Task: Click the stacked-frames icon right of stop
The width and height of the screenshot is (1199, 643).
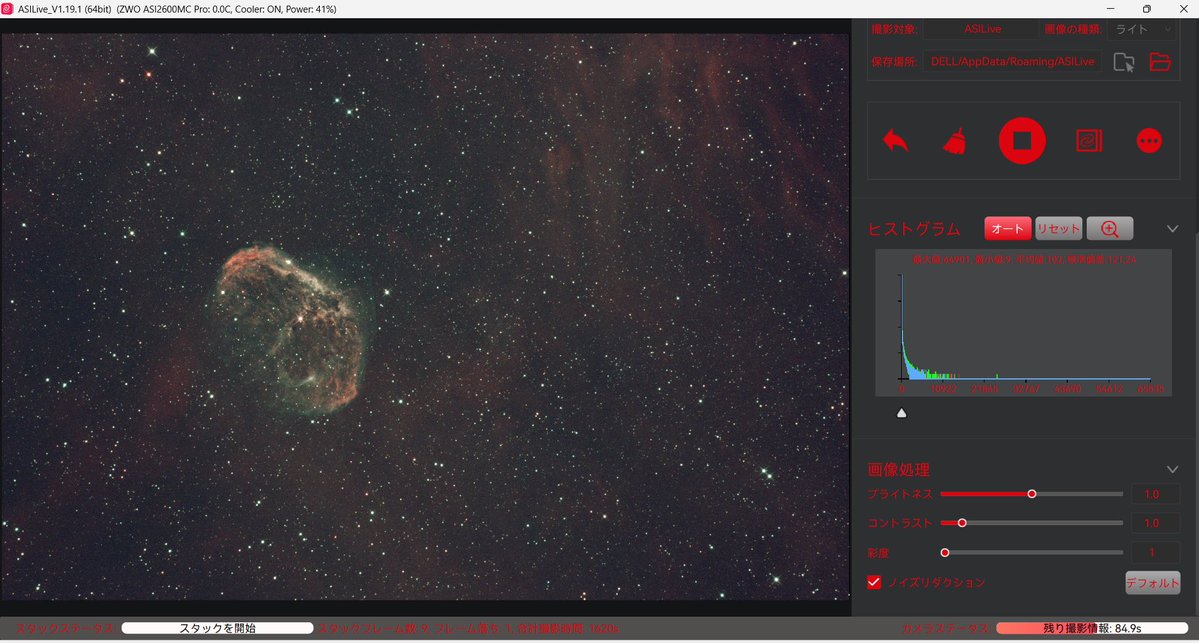Action: (x=1089, y=141)
